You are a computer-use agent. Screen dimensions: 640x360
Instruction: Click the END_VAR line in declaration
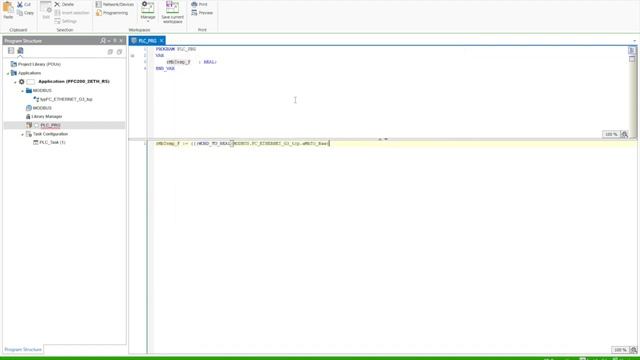pyautogui.click(x=165, y=69)
